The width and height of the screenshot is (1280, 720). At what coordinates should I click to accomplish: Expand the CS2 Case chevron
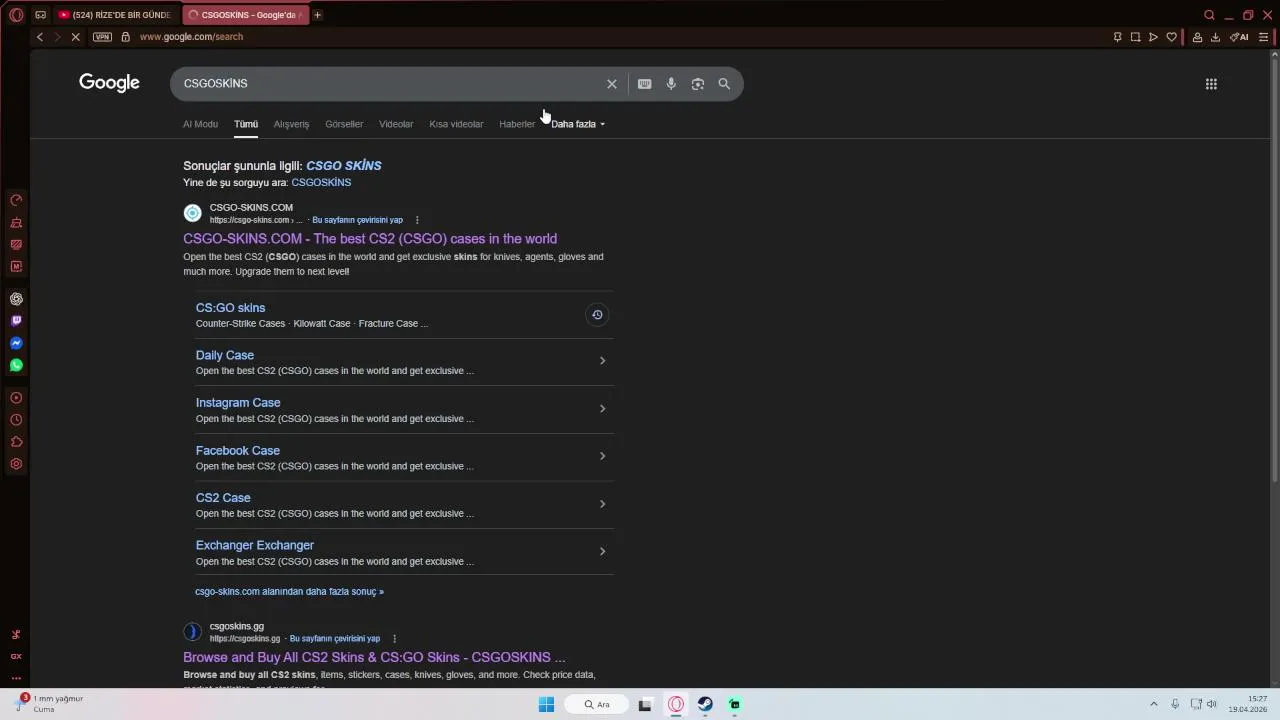coord(602,504)
